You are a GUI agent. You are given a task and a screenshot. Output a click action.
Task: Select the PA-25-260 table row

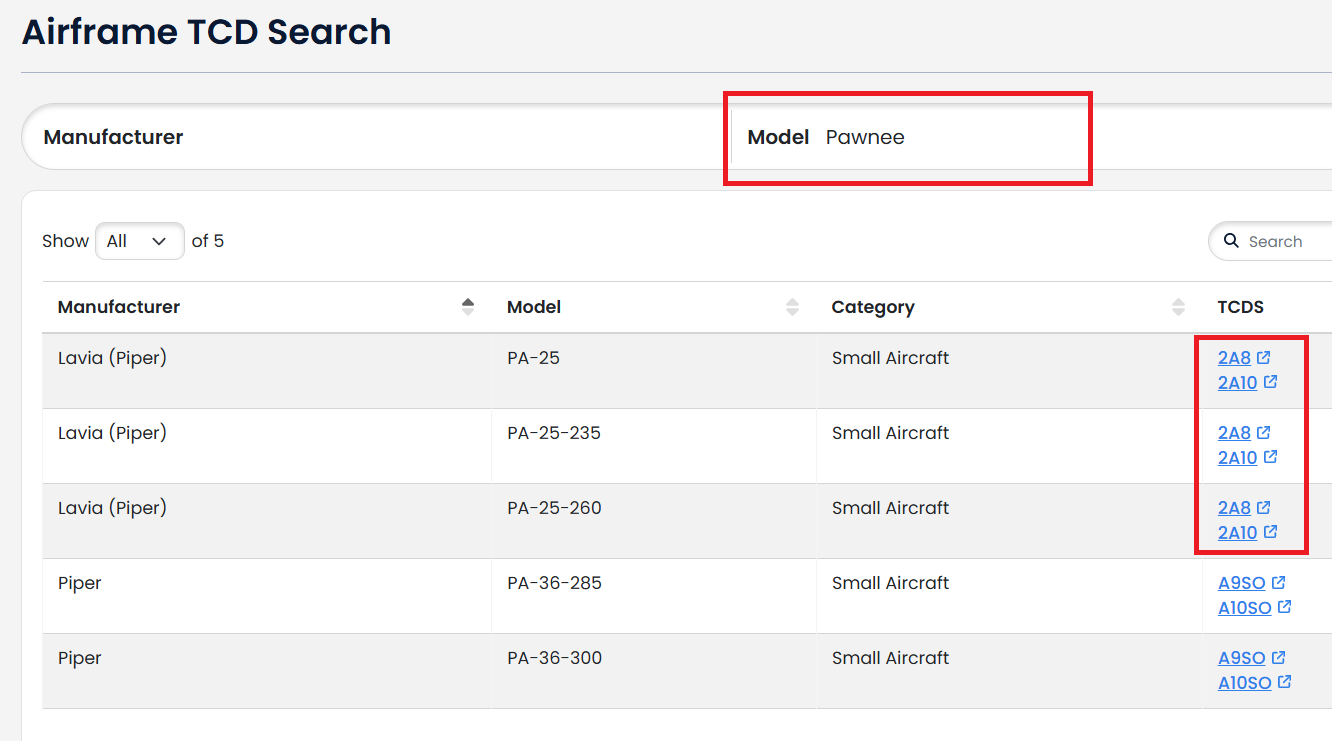(600, 520)
